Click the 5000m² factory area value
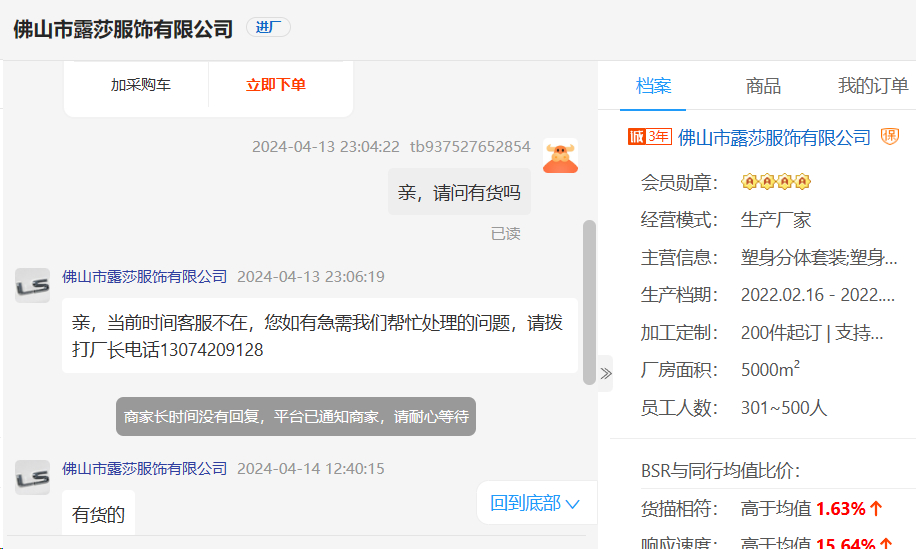The image size is (916, 549). [770, 369]
